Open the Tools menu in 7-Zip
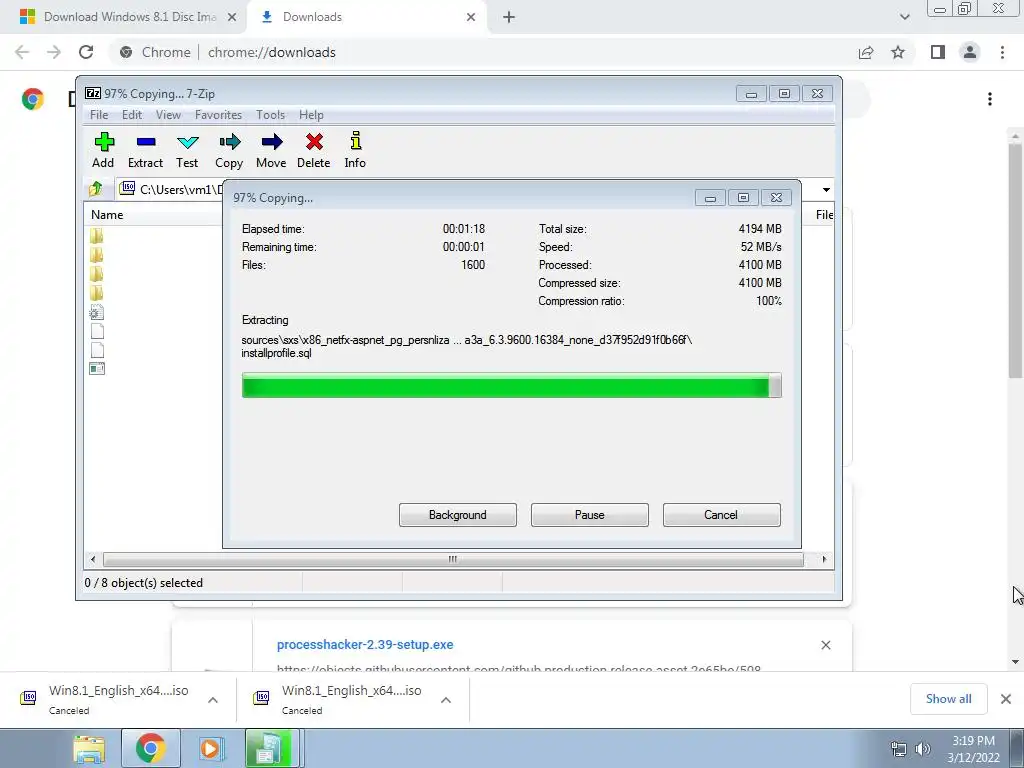 [x=270, y=115]
